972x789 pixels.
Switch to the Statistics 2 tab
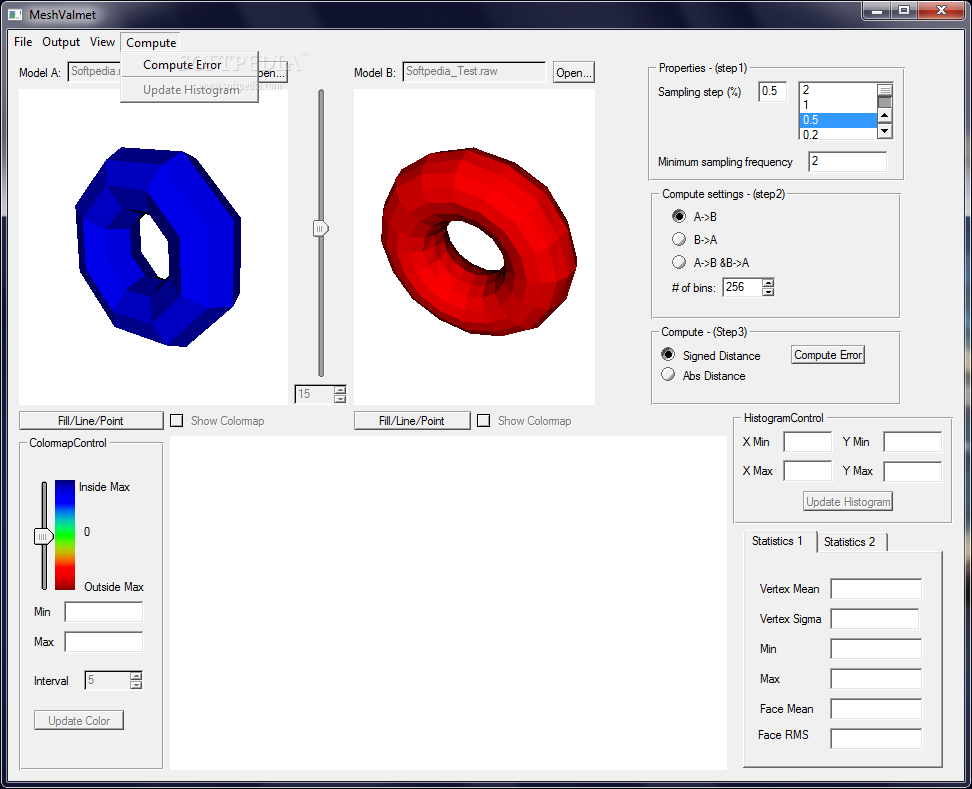coord(849,542)
